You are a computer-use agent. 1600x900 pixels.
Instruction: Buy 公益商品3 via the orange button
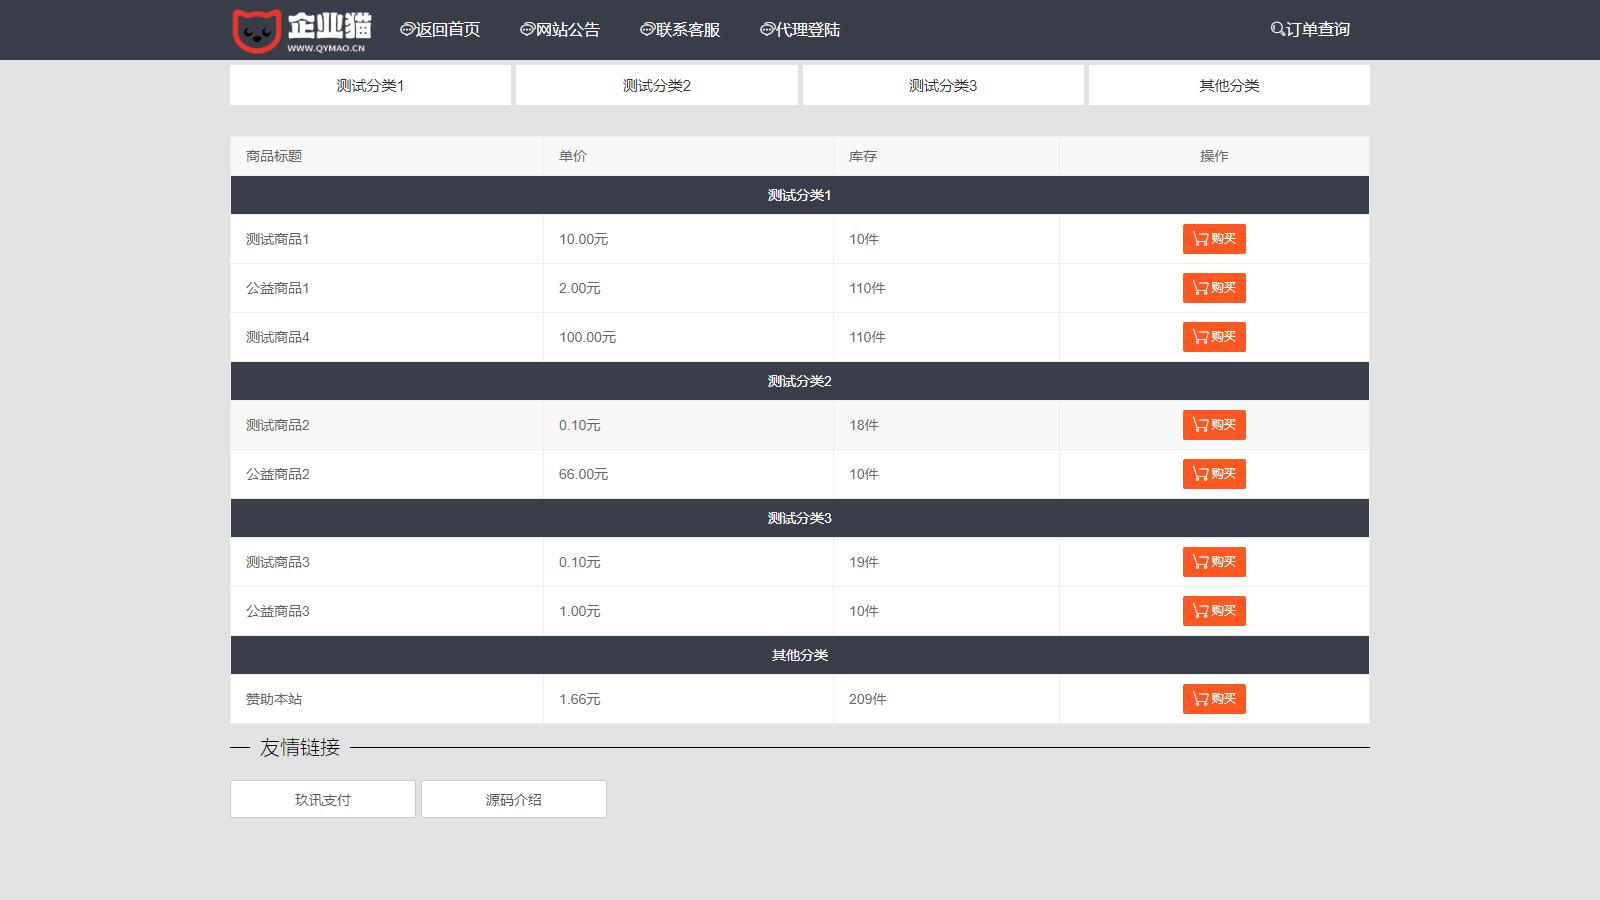click(1214, 611)
